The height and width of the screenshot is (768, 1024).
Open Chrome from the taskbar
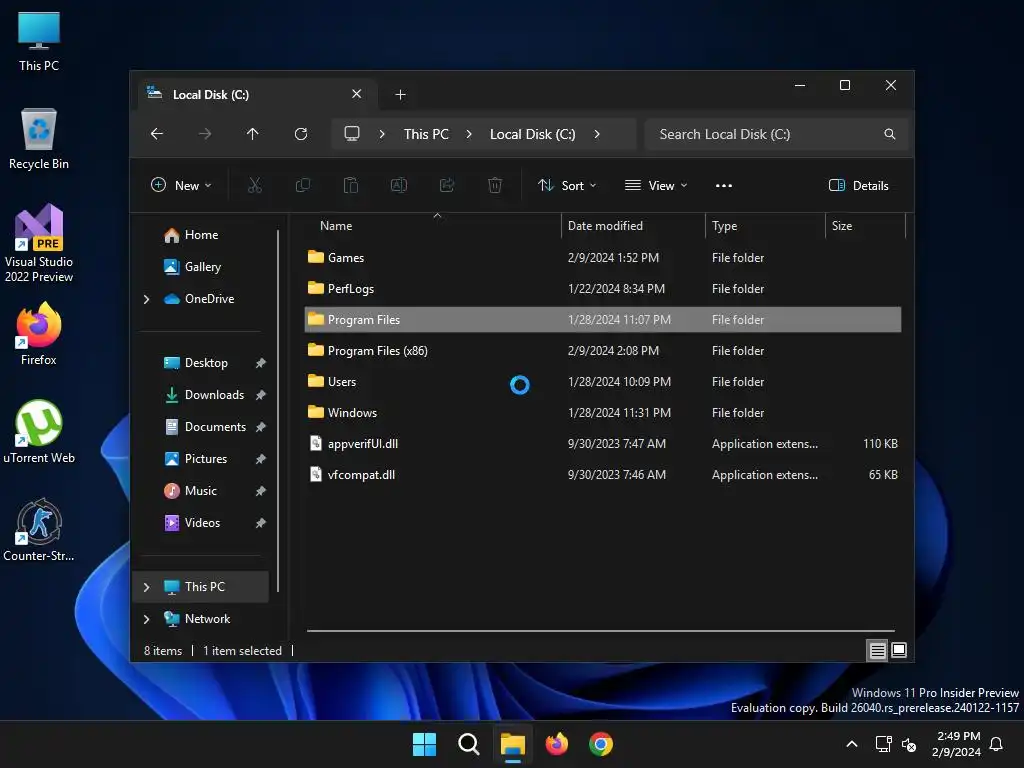[x=601, y=744]
